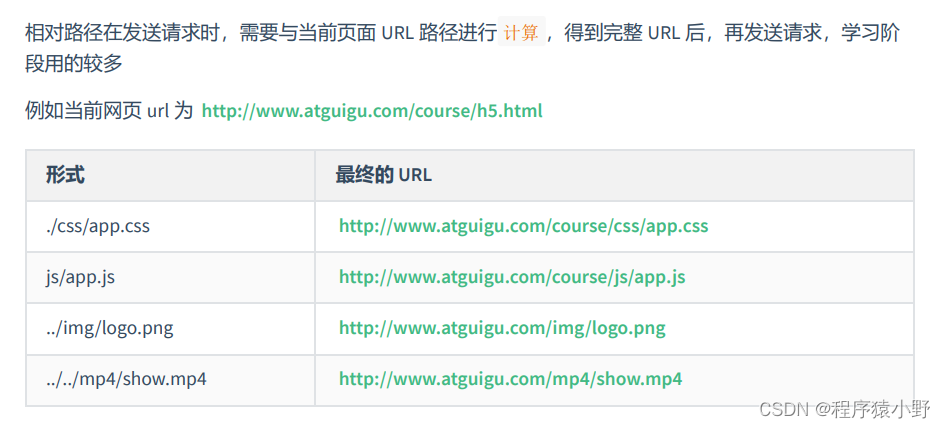Viewport: 945px width, 428px height.
Task: Open the atguigu.com/course/h5.html example link
Action: [x=372, y=111]
